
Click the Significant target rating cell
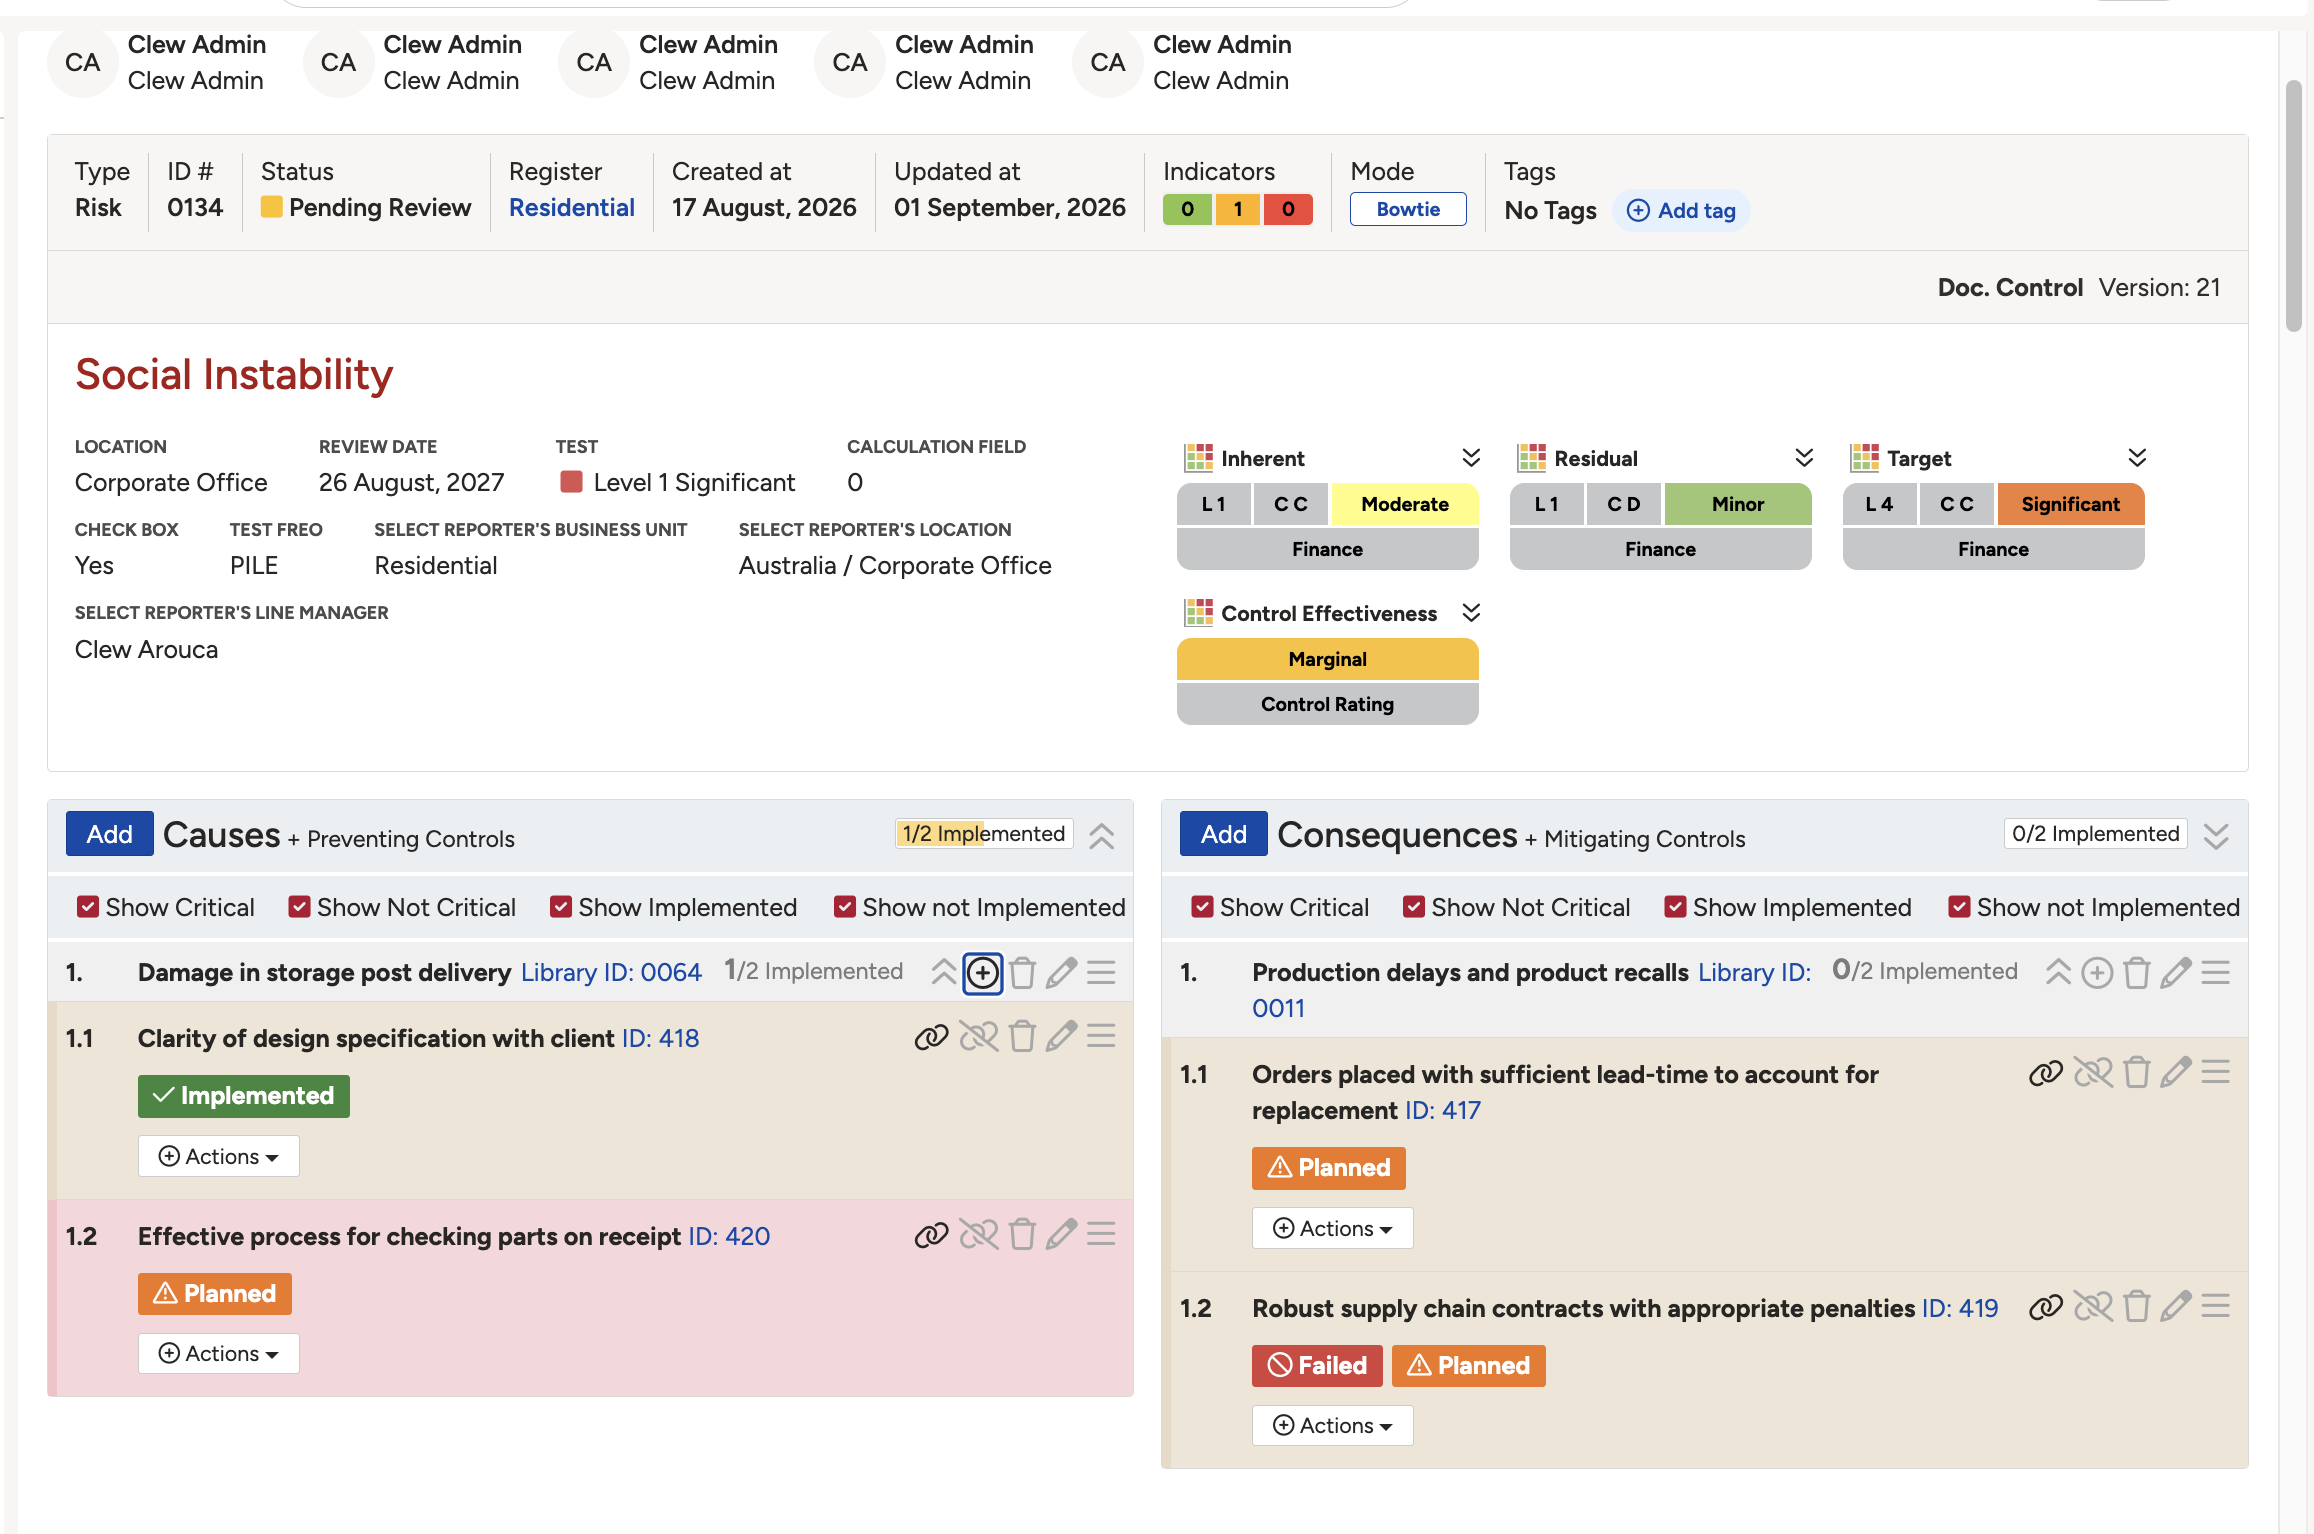[2070, 504]
